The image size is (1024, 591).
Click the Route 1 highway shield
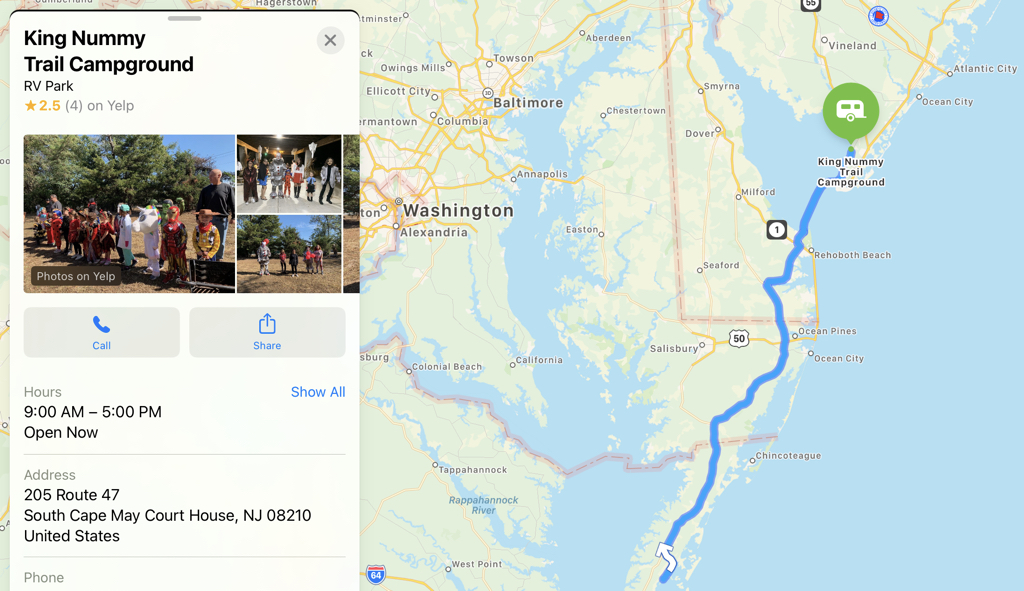click(x=776, y=230)
